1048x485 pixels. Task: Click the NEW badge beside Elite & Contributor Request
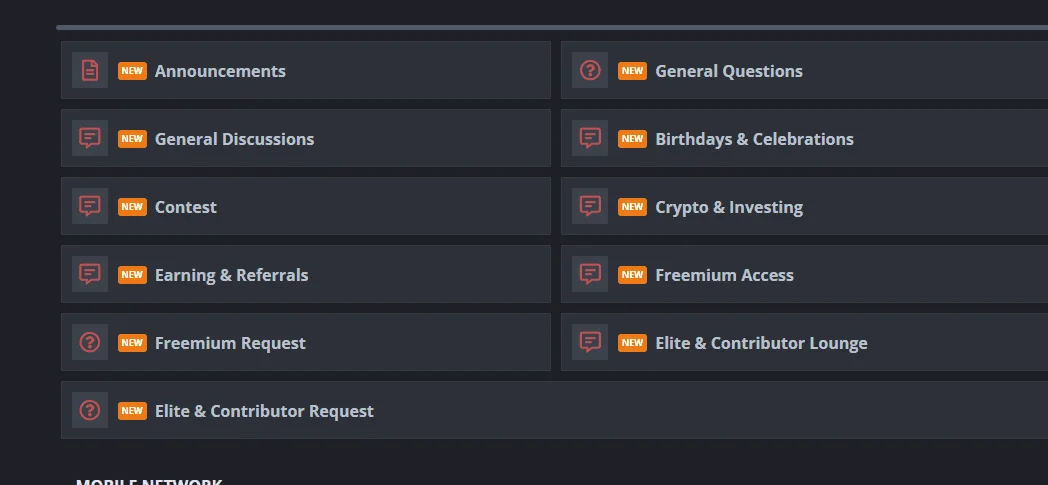[132, 411]
